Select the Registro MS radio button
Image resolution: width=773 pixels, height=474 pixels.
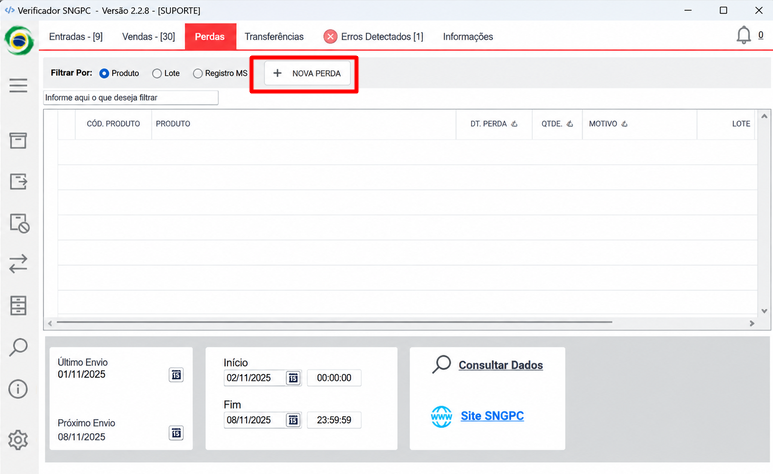[x=198, y=73]
